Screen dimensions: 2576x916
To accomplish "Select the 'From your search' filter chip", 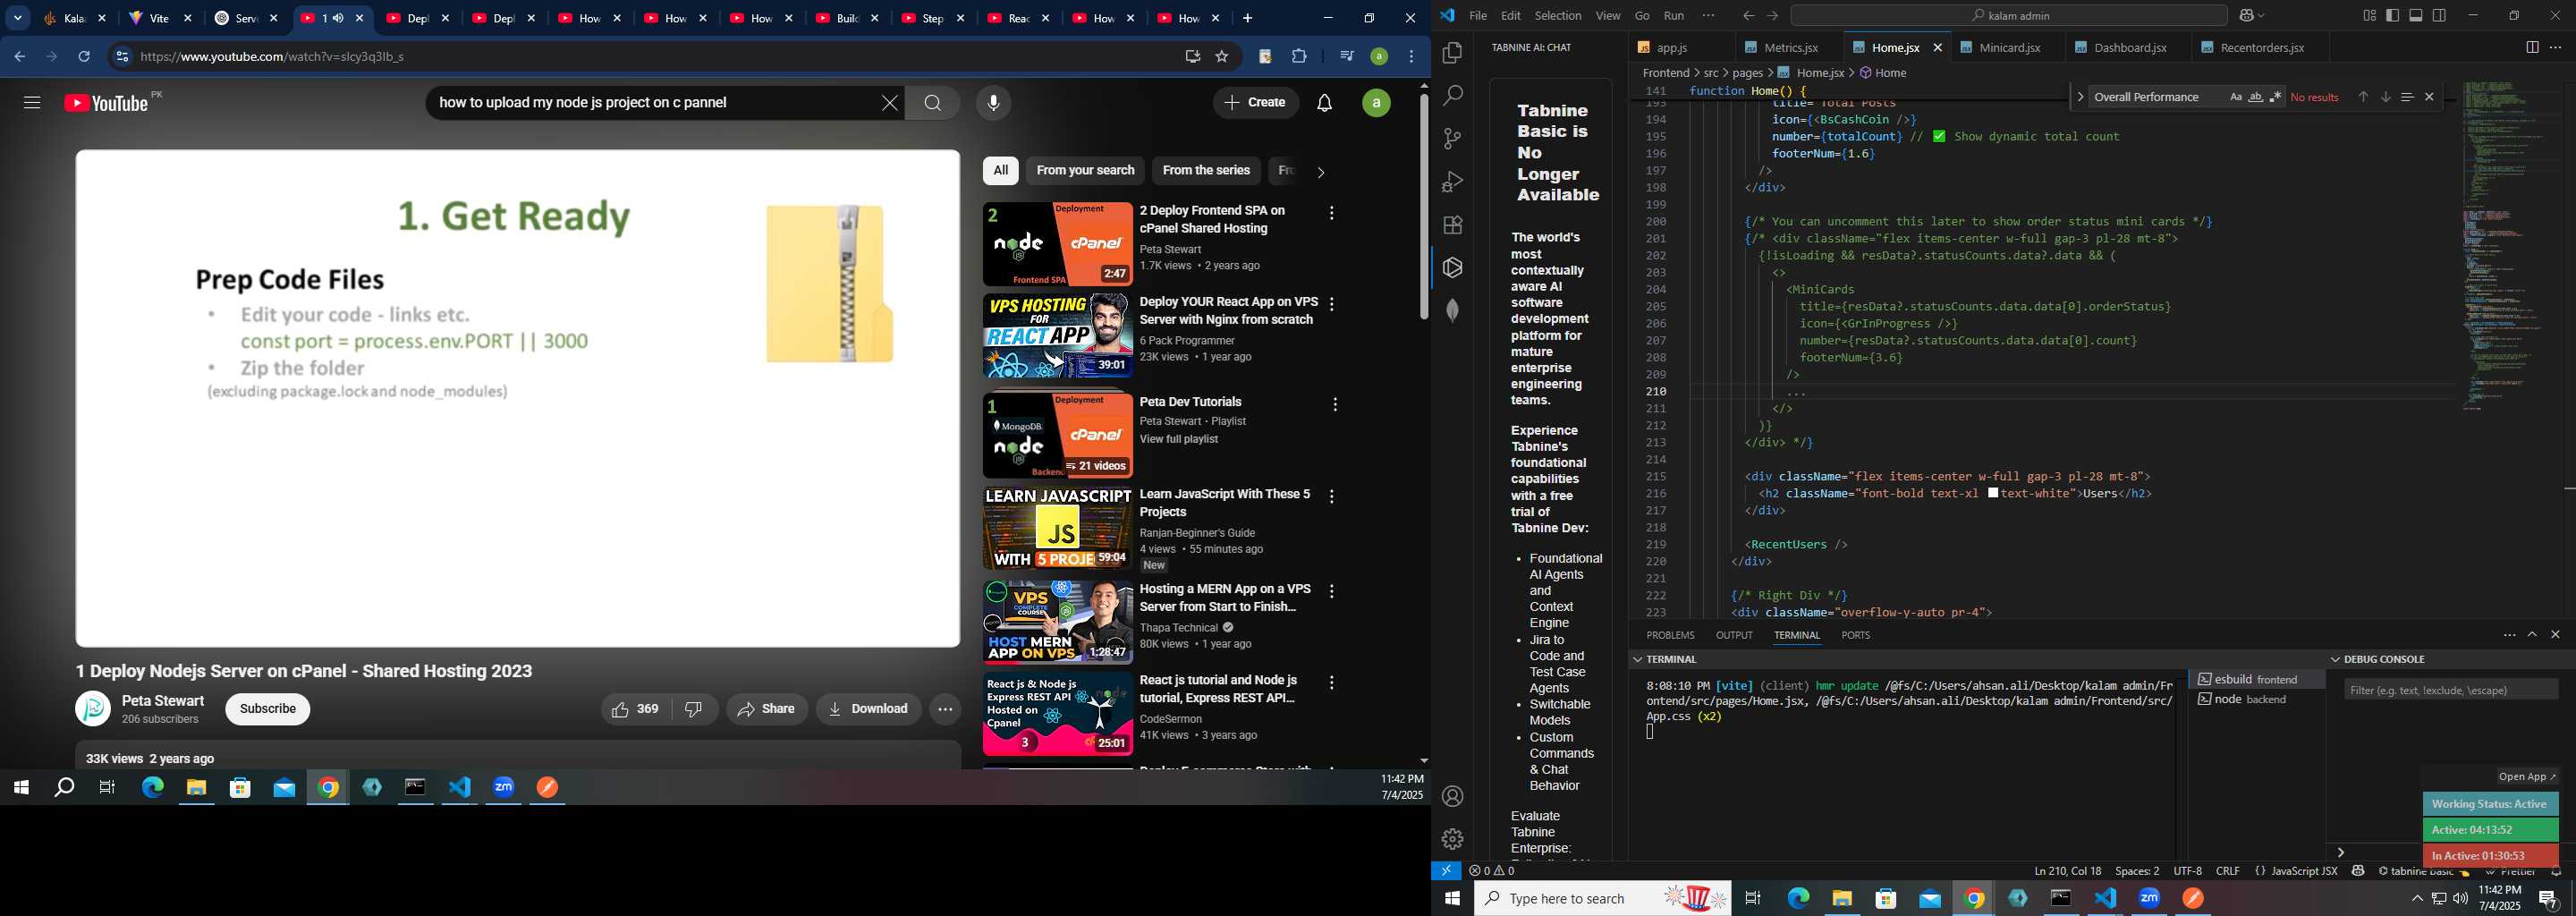I will click(x=1085, y=171).
